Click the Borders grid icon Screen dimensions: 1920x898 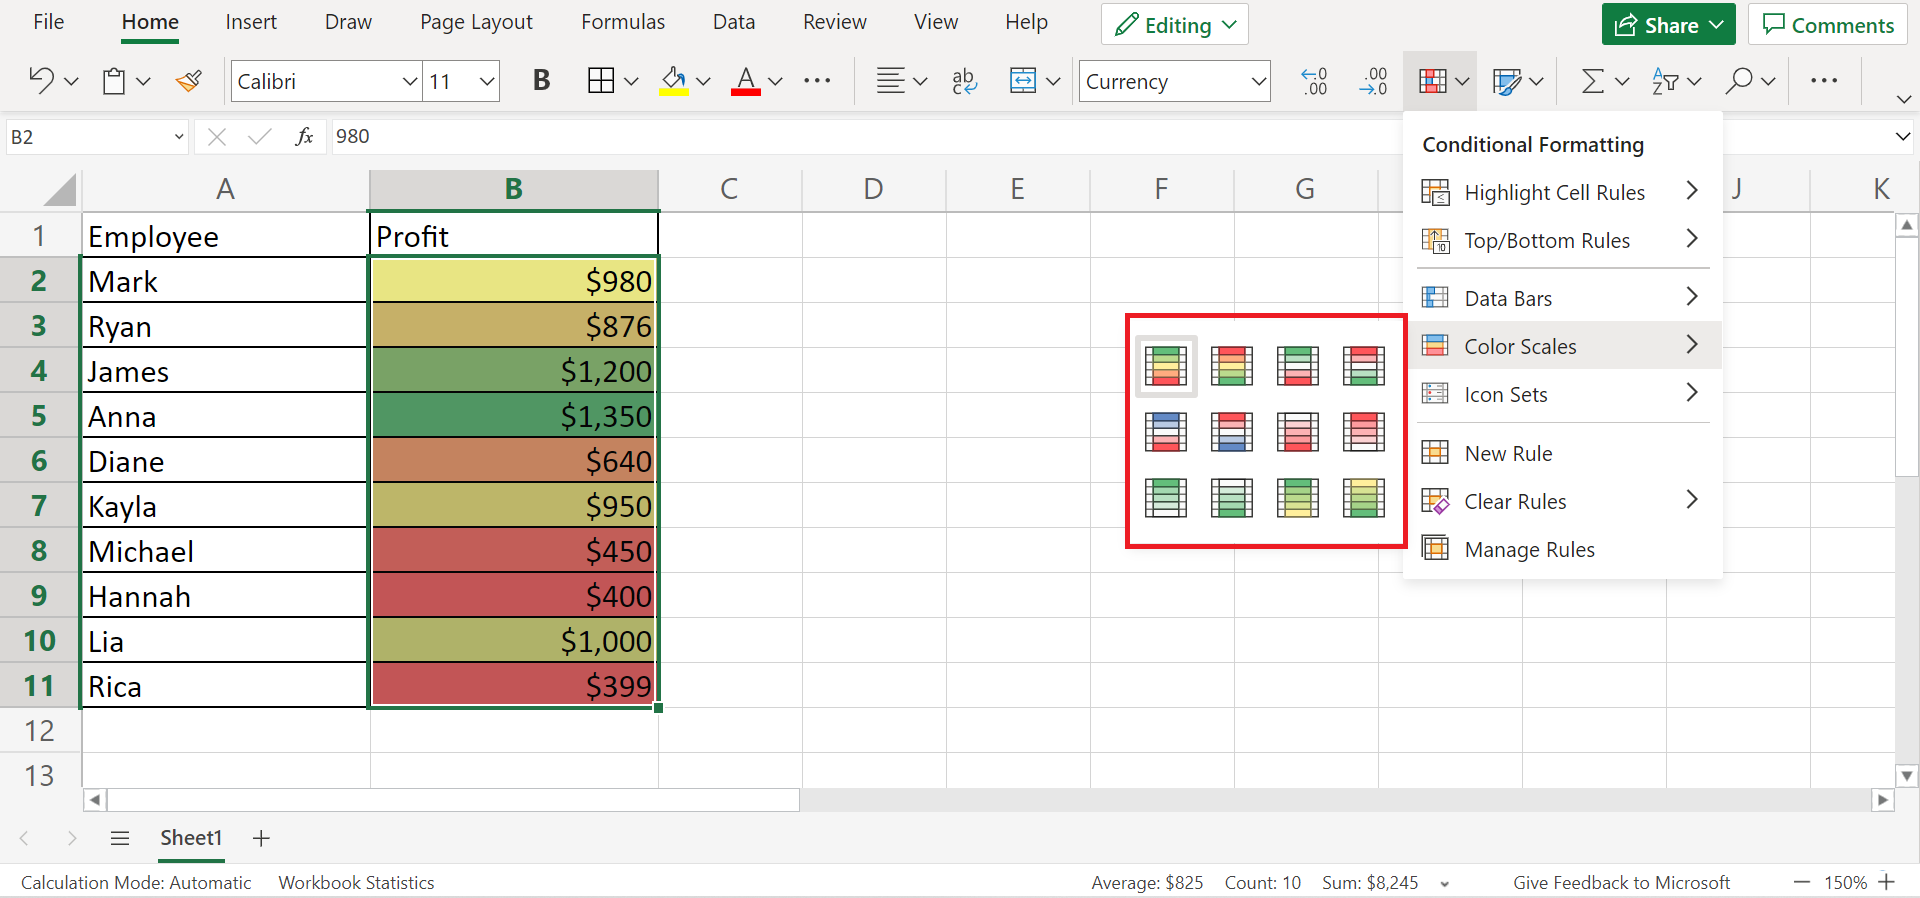pyautogui.click(x=601, y=81)
